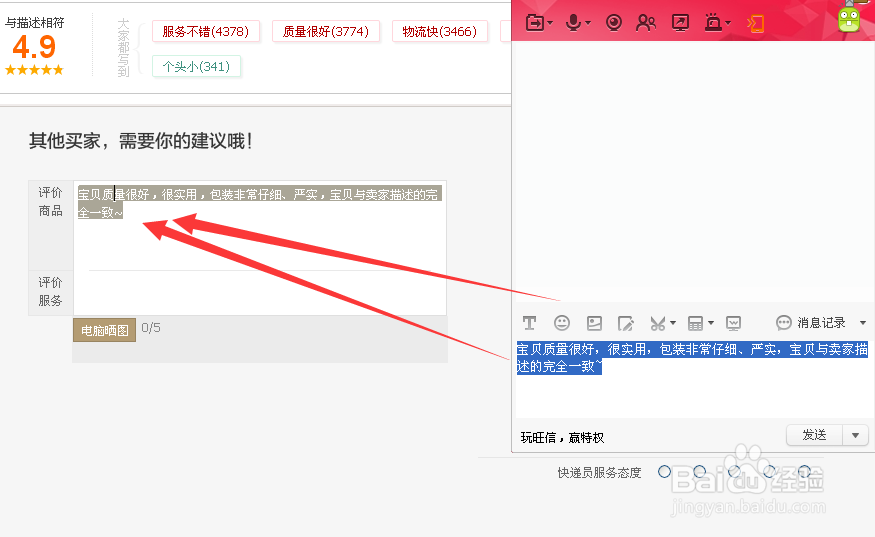Start a video call via webcam icon
The image size is (875, 537).
click(x=614, y=22)
